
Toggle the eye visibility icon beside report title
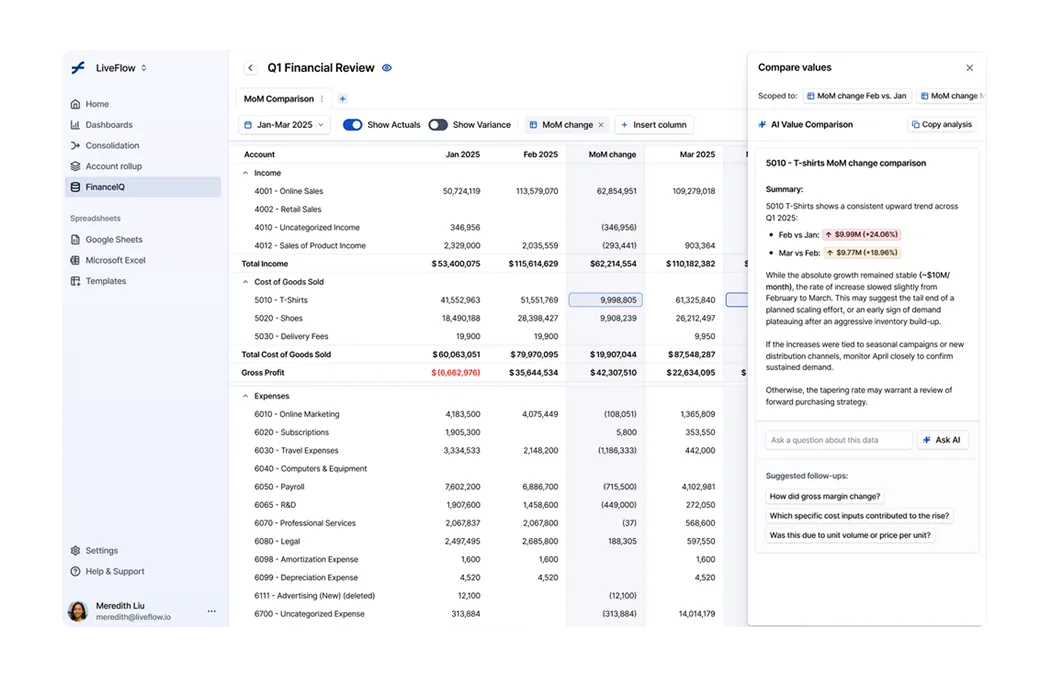(387, 68)
